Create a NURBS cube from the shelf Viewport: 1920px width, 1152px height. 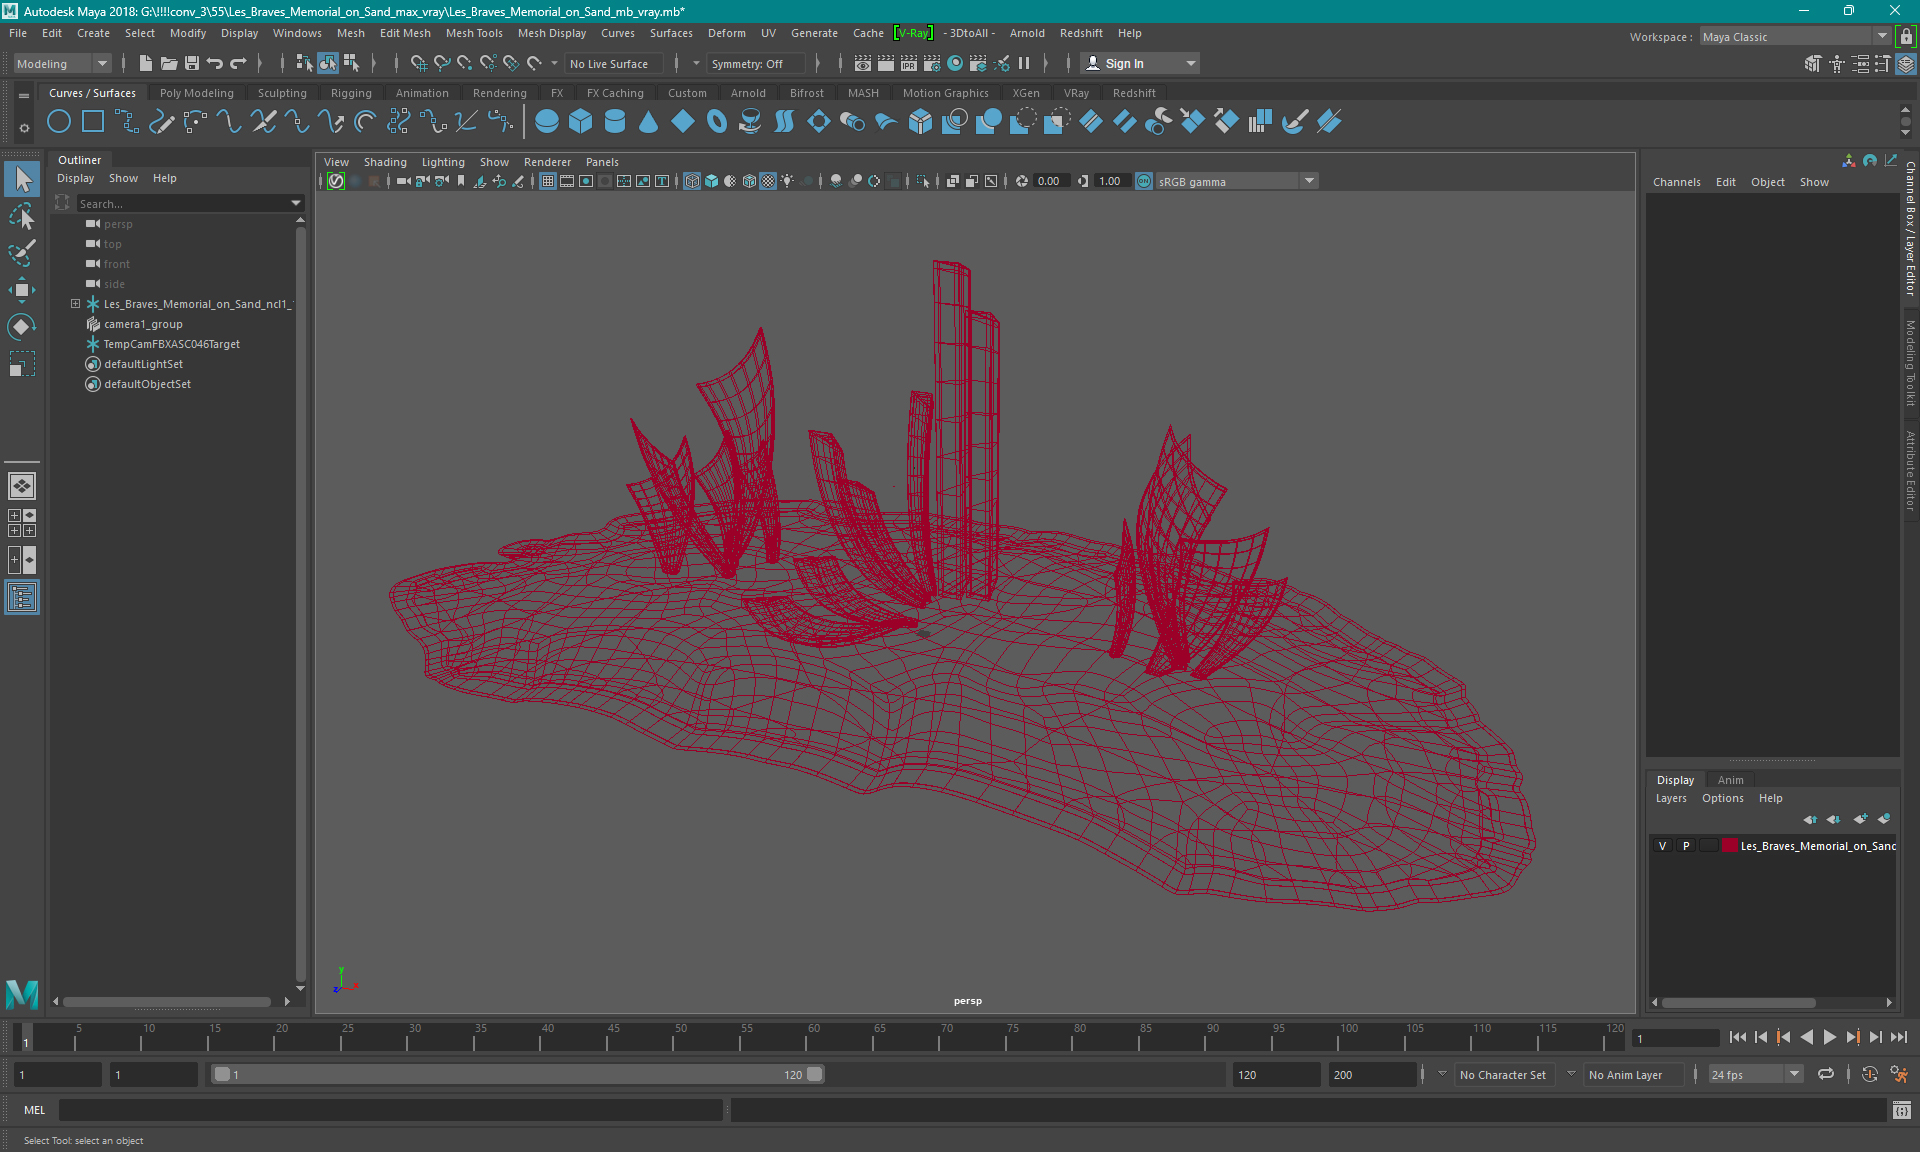click(581, 122)
